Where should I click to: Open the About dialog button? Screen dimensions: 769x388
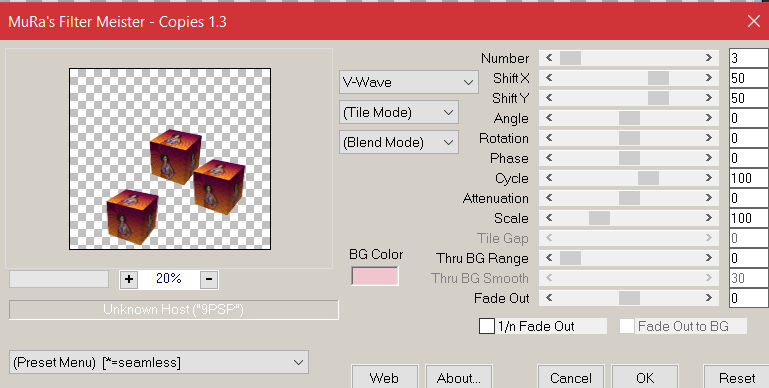point(459,377)
